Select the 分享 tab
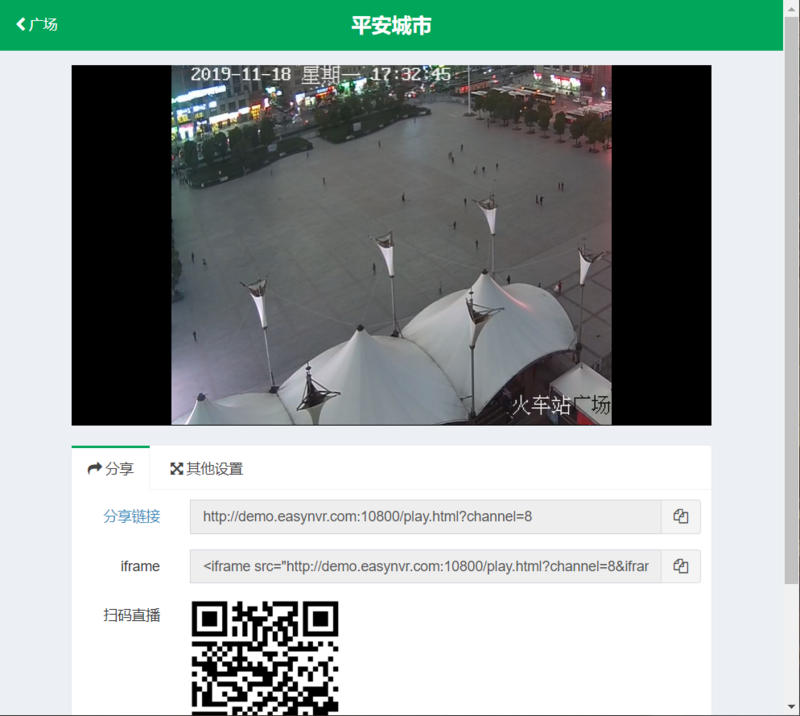 point(111,467)
